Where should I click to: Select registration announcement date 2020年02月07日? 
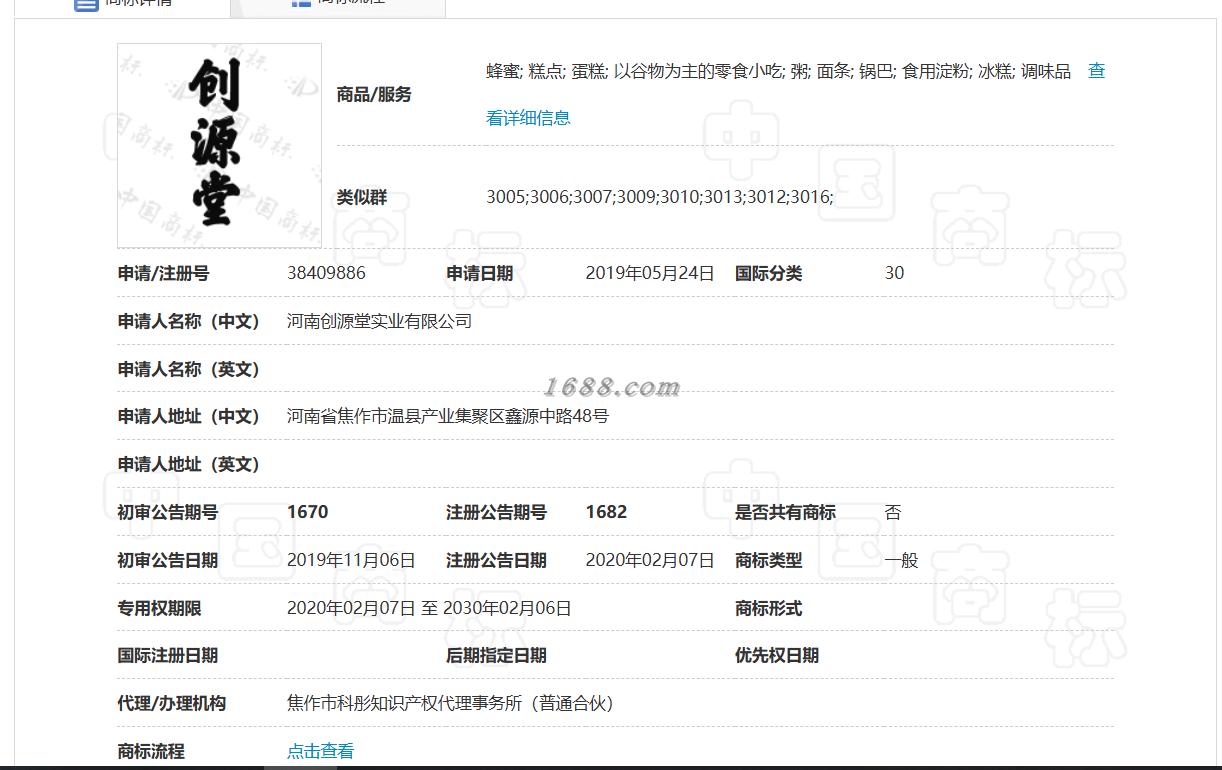pos(650,560)
